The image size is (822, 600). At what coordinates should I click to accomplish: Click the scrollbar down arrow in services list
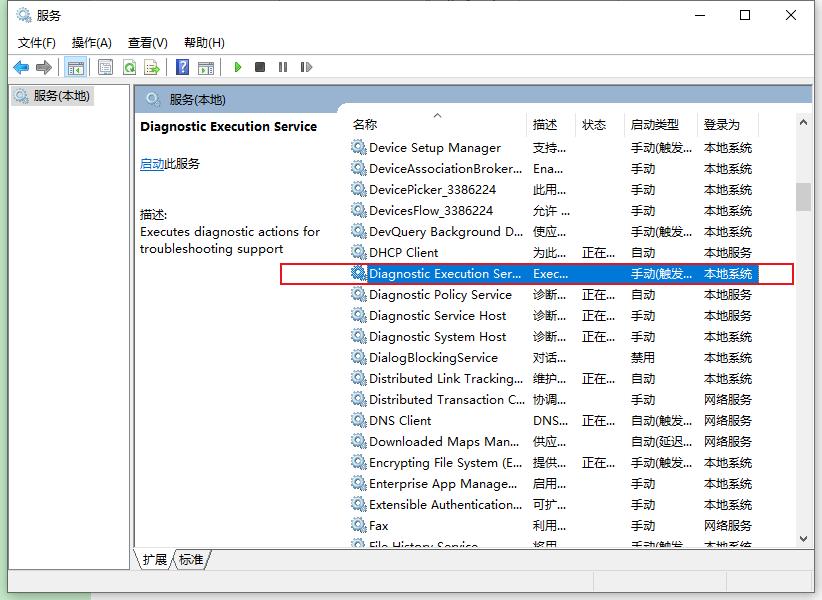tap(803, 539)
